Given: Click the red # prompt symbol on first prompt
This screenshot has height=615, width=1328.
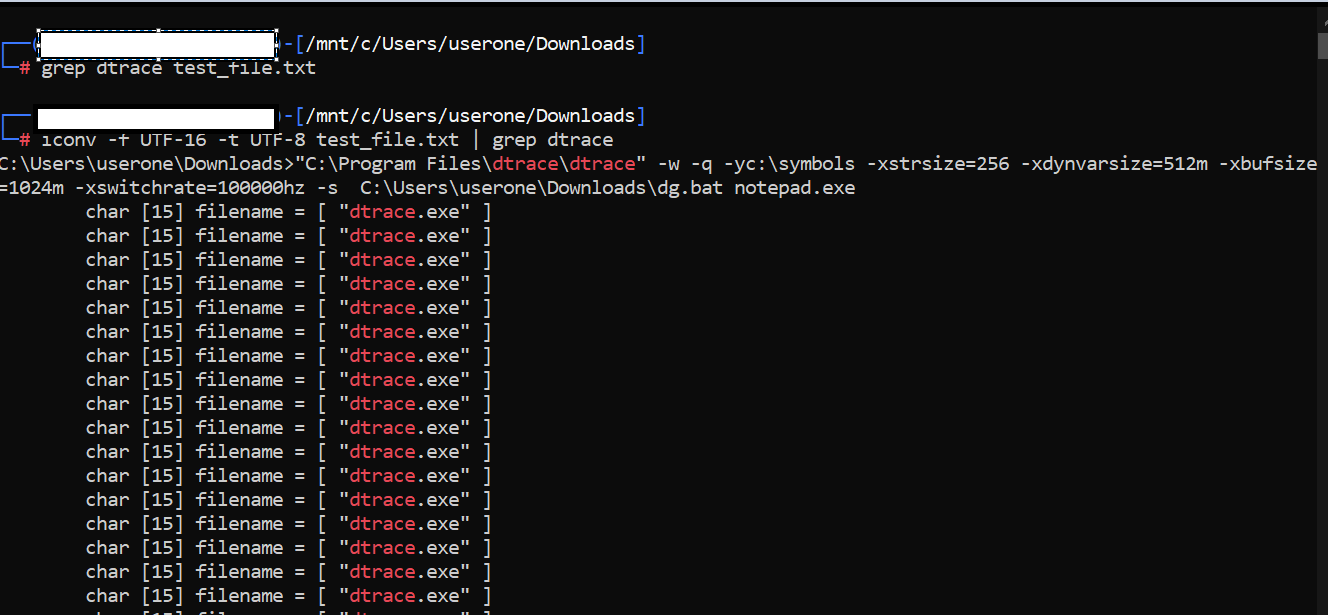Looking at the screenshot, I should 24,69.
